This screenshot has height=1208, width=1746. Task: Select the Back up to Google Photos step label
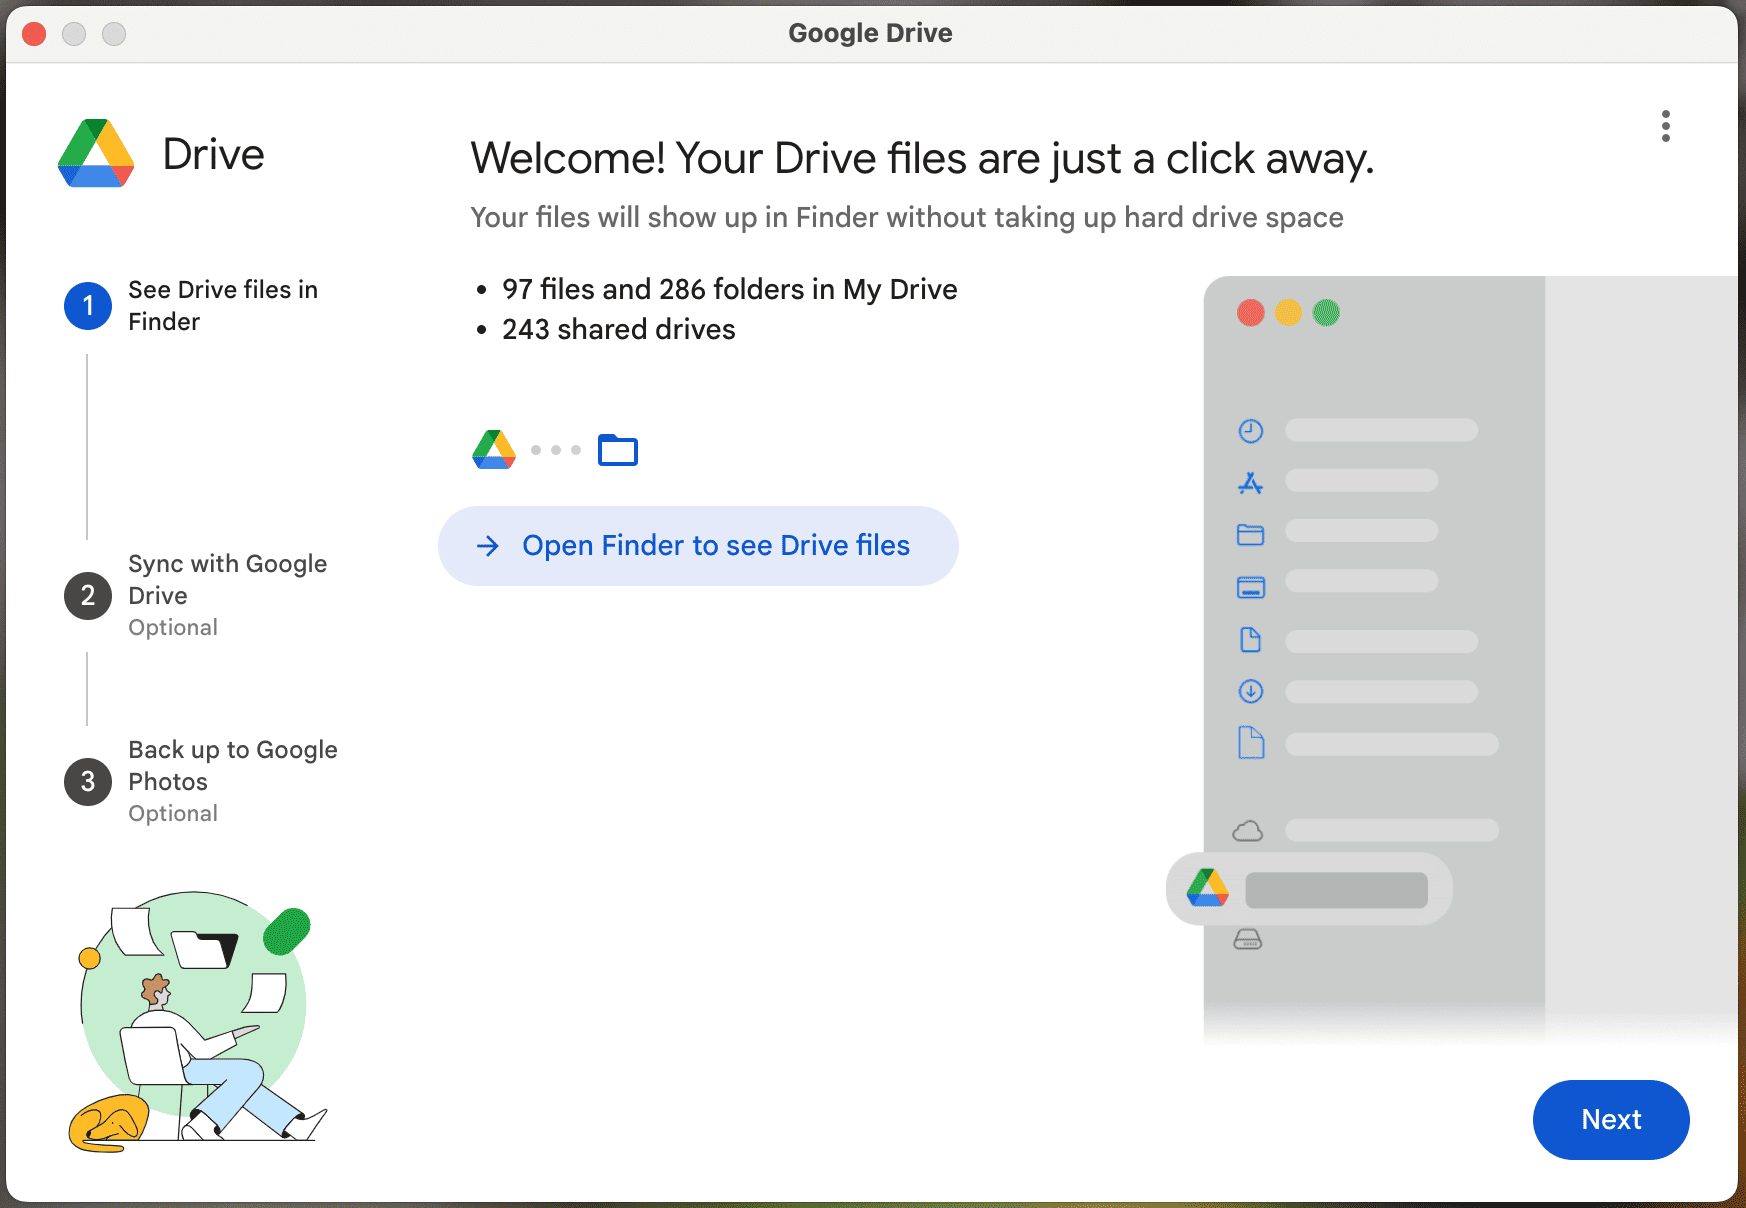click(232, 765)
